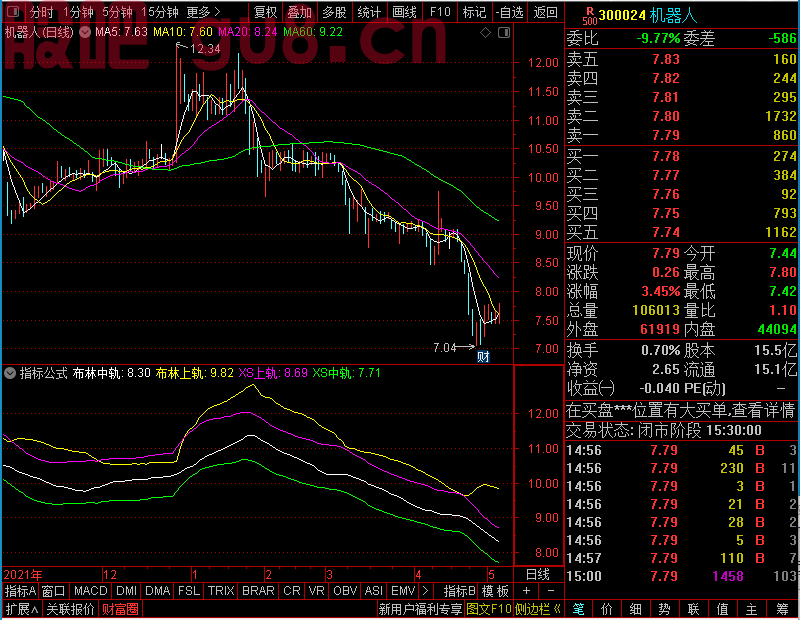Switch indicator to VR

click(316, 591)
